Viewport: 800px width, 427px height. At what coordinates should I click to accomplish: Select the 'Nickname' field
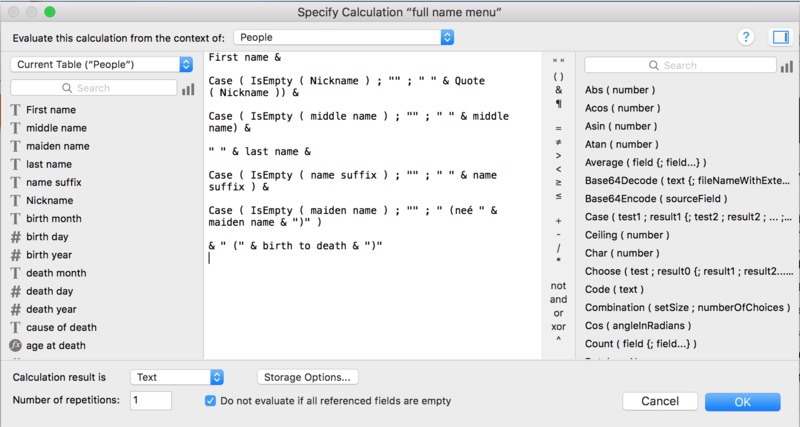[49, 200]
